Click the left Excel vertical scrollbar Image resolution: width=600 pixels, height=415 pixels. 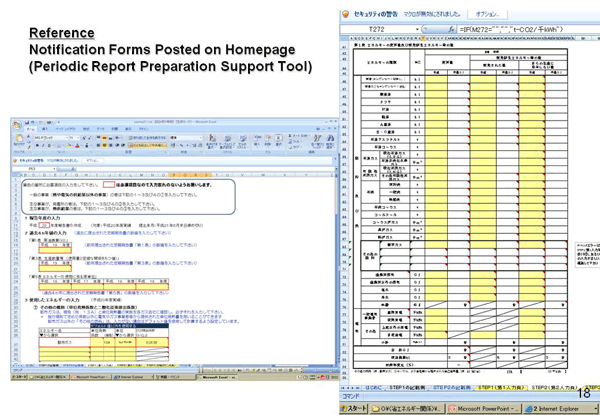point(337,268)
